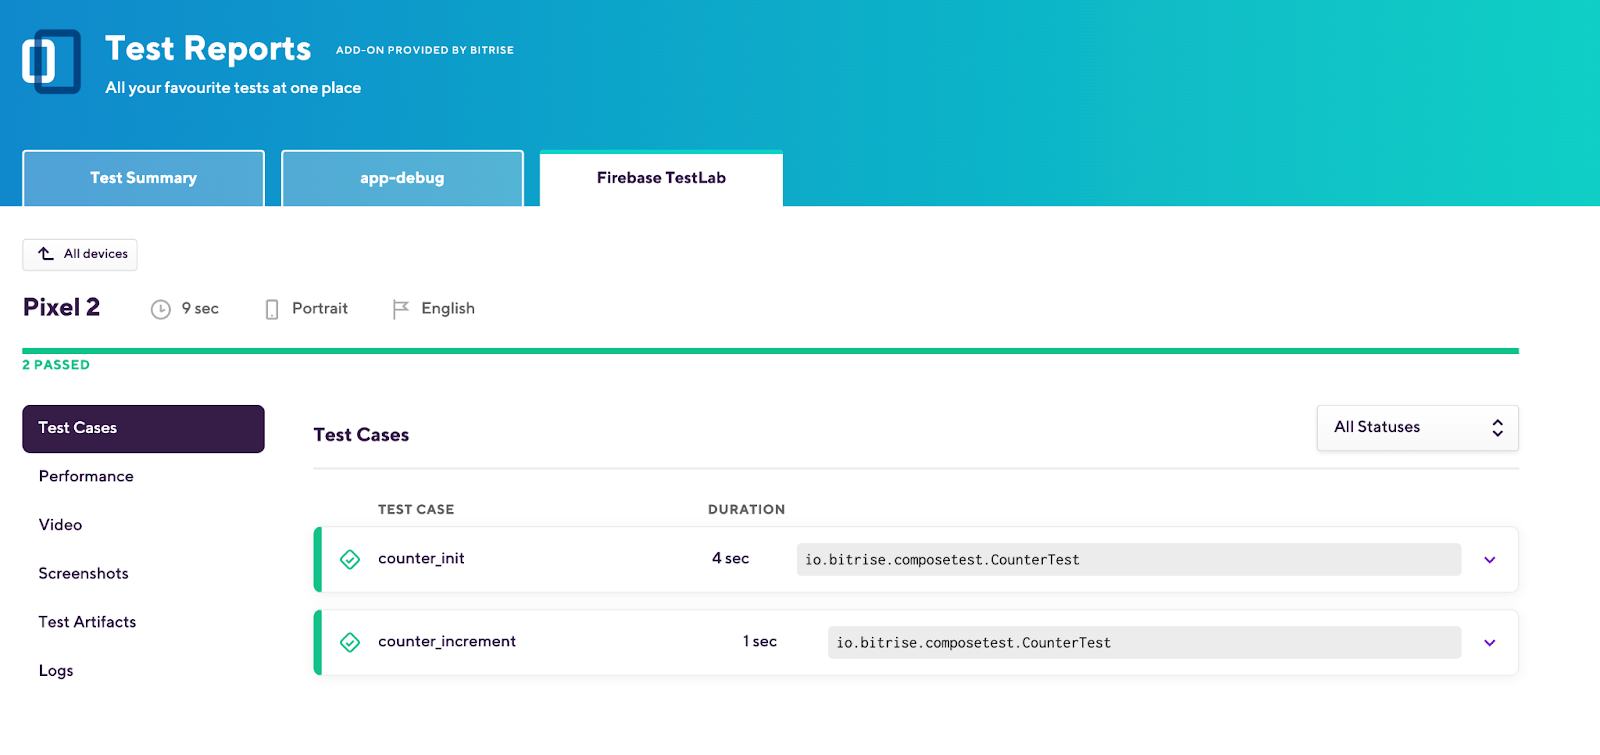
Task: Click the Portrait orientation label
Action: (x=320, y=309)
